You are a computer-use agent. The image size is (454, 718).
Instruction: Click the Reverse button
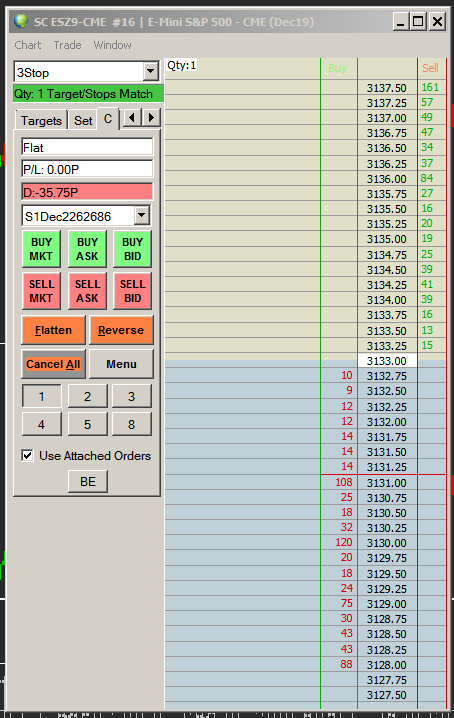coord(121,330)
